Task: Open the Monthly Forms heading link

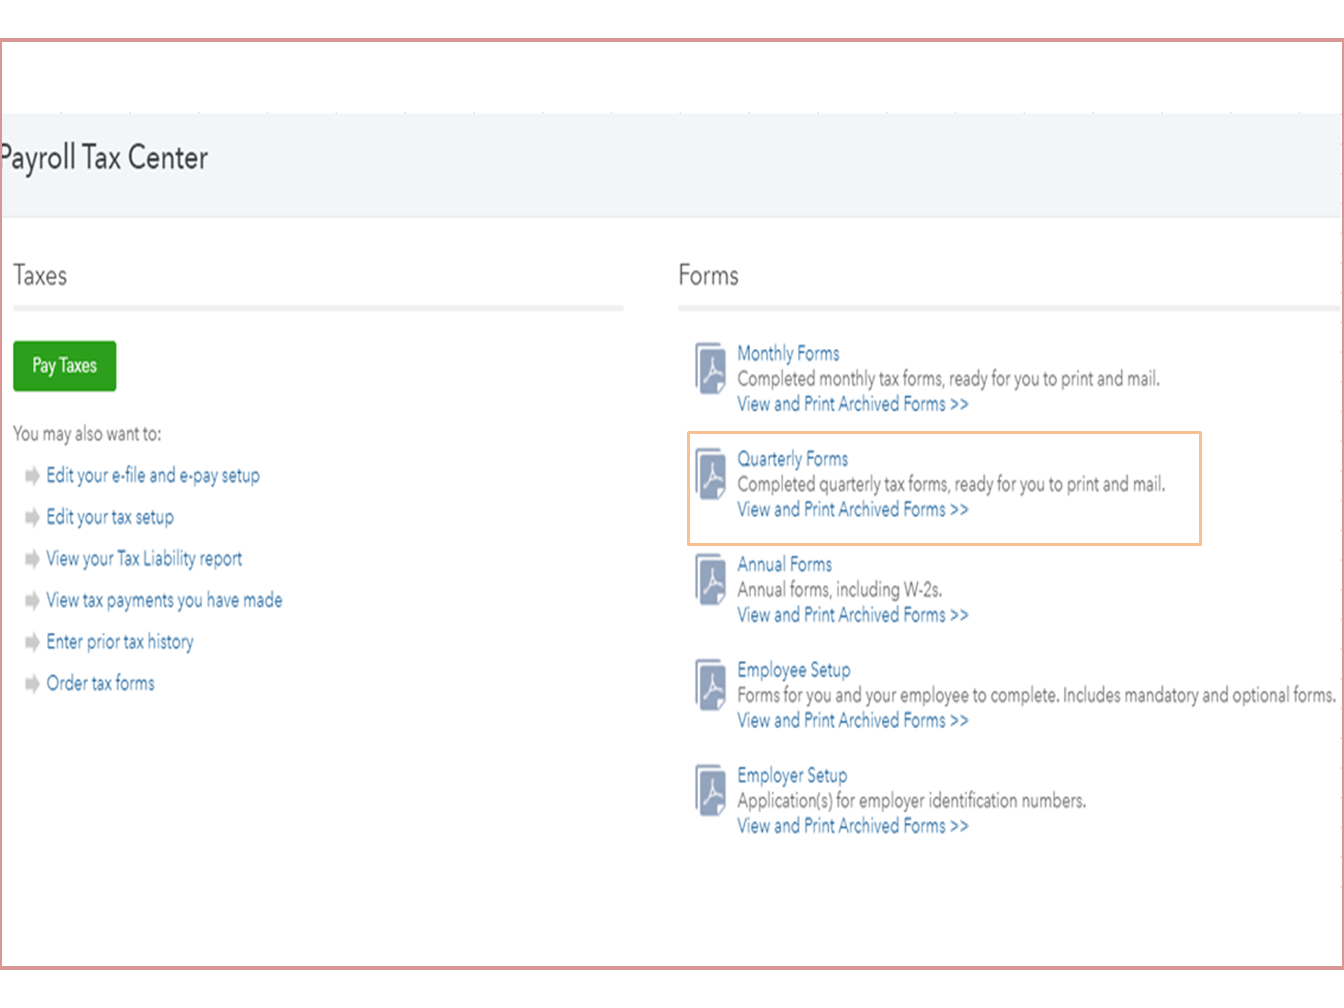Action: click(x=788, y=353)
